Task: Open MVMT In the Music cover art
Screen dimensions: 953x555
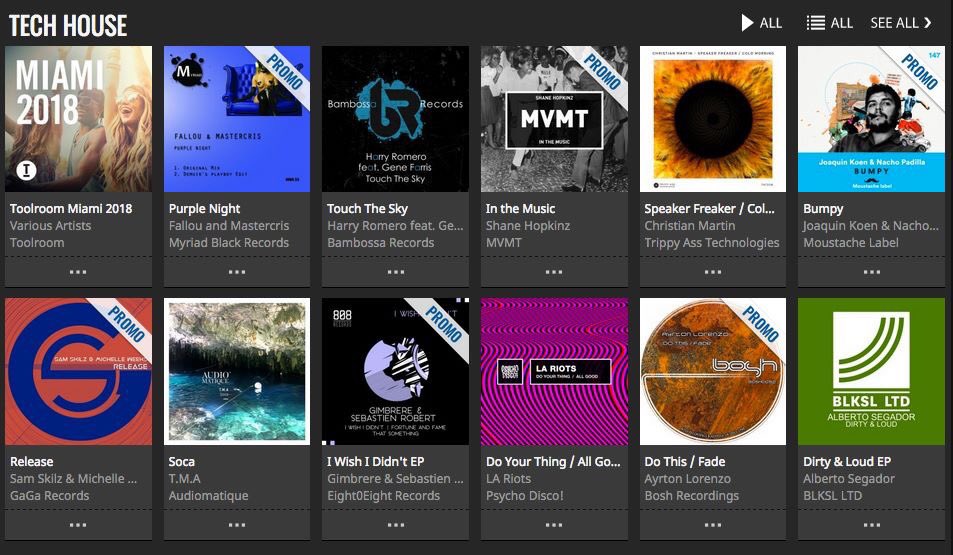Action: (554, 119)
